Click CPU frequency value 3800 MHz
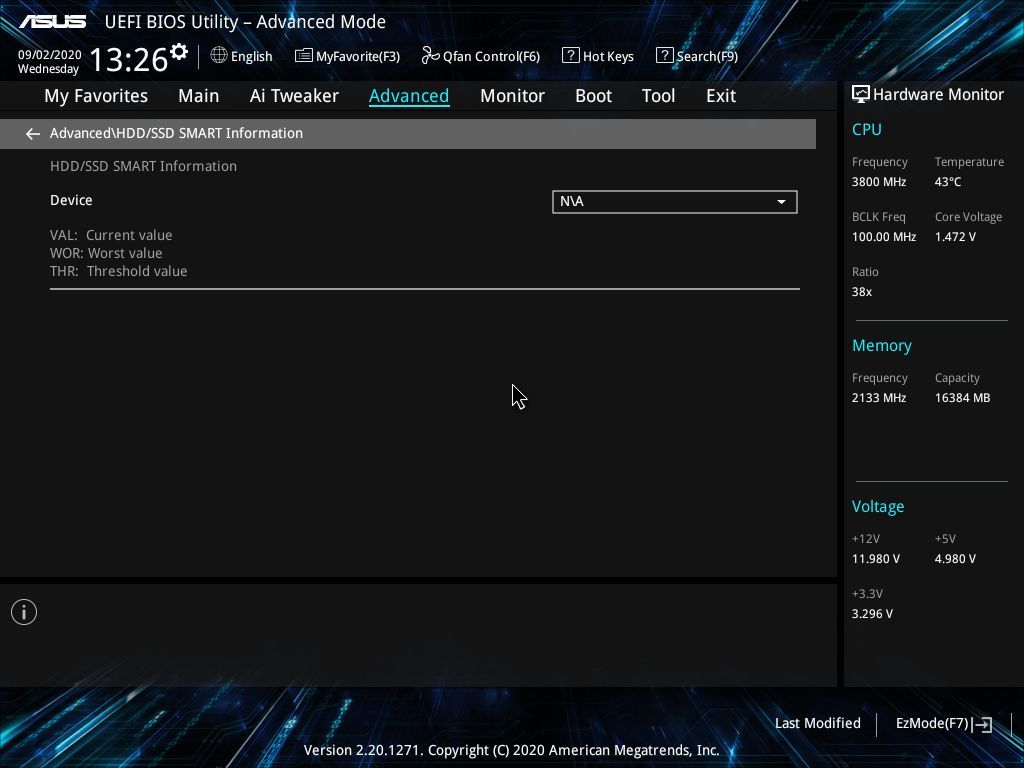 [x=879, y=182]
